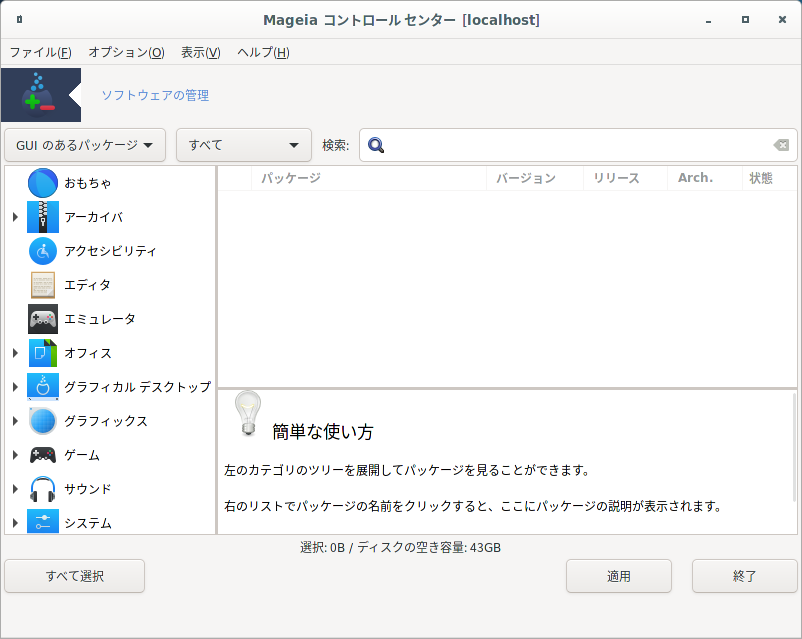The width and height of the screenshot is (802, 639).
Task: Expand the グラフィカル デスクトップ tree node
Action: coord(15,387)
